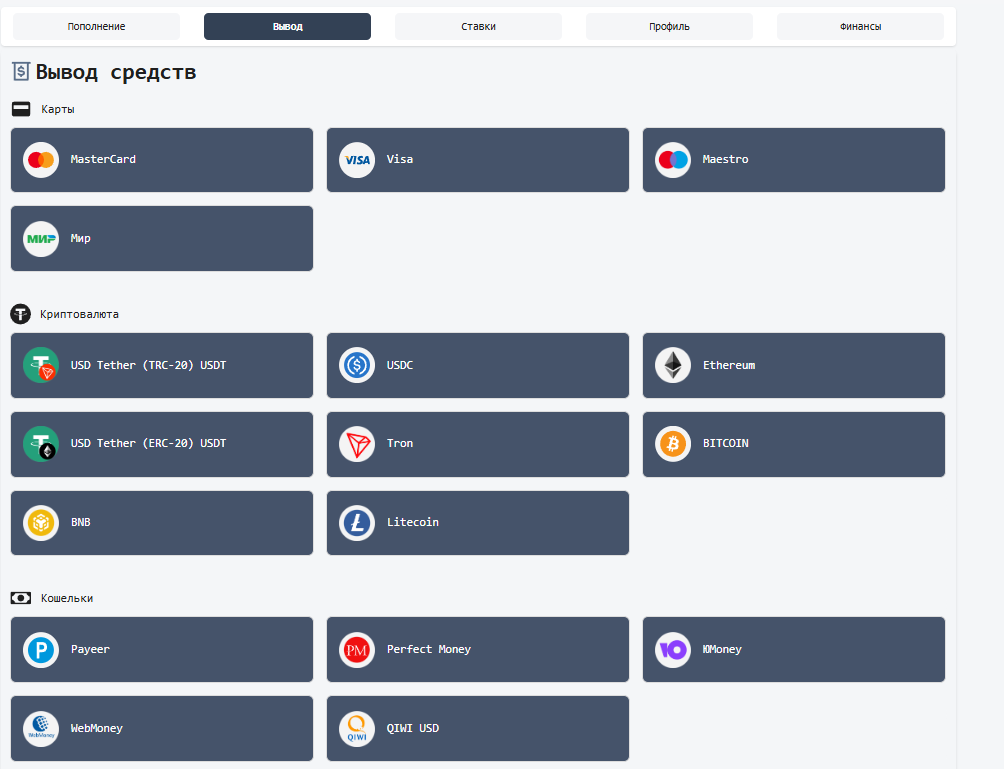
Task: Click the Maestro card logo
Action: coord(673,160)
